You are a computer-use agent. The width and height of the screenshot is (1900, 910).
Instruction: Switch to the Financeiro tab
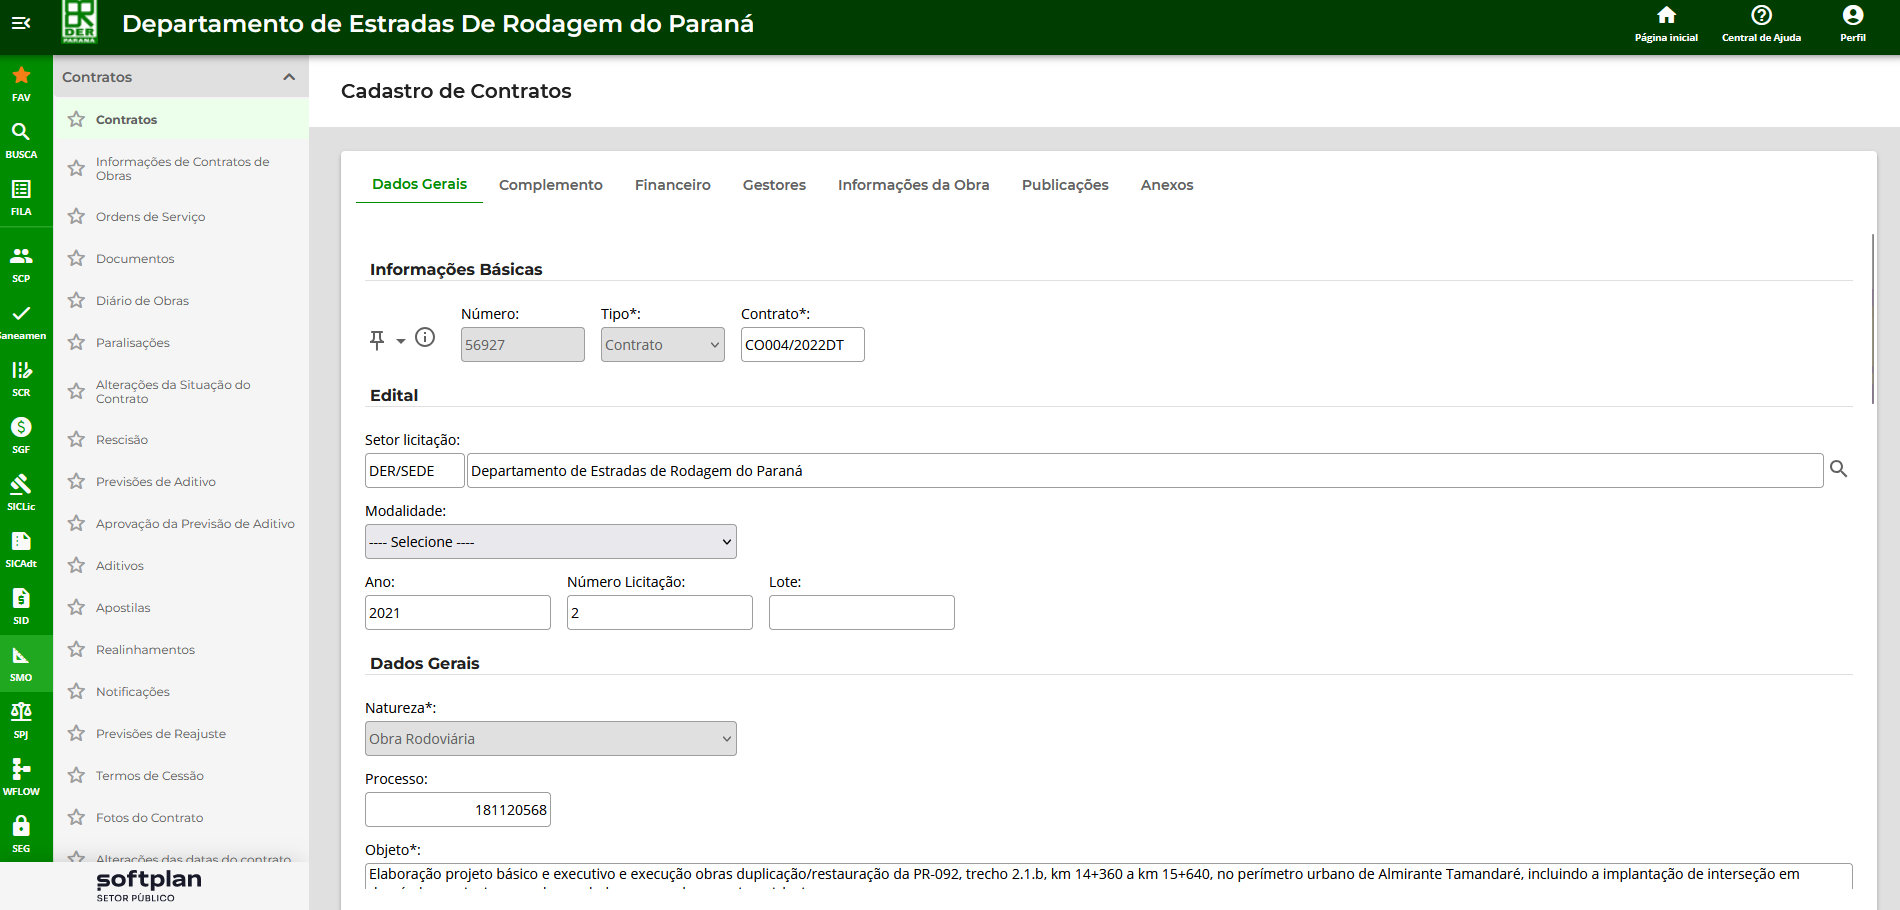[x=672, y=185]
